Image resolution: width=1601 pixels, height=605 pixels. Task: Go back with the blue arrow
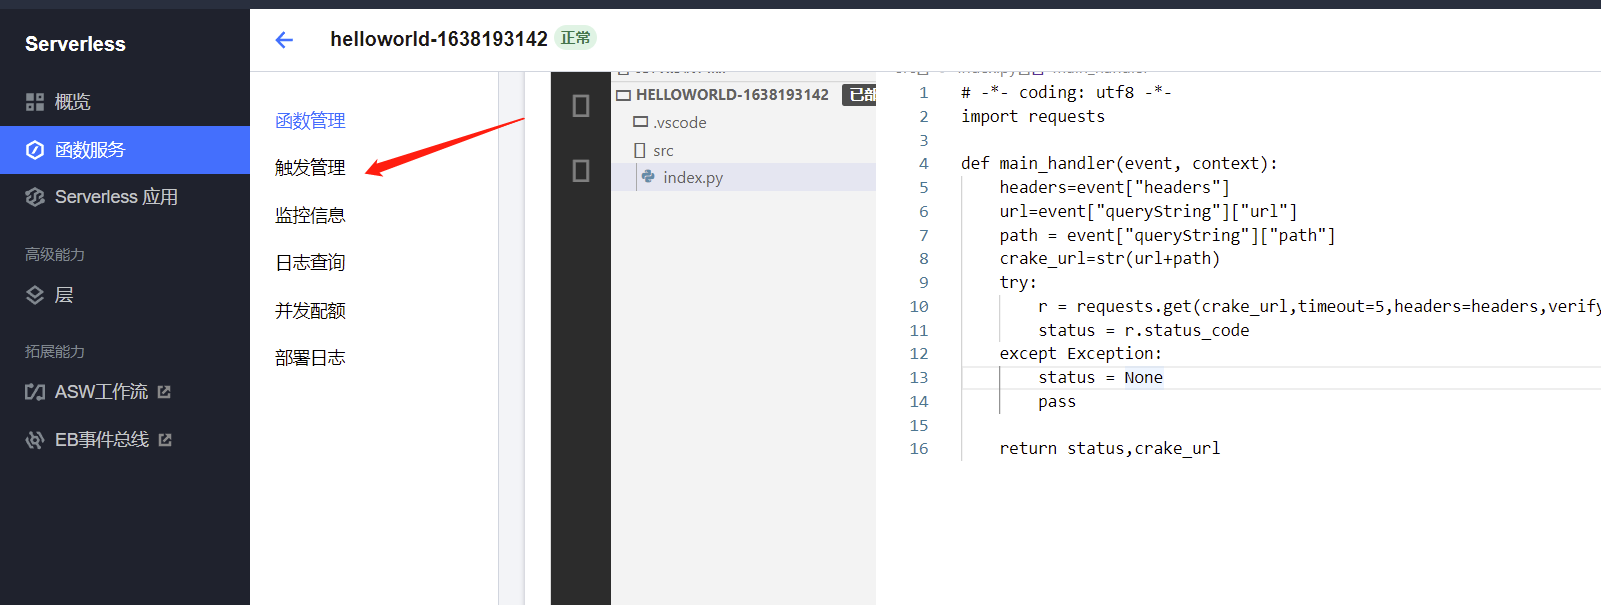(284, 40)
